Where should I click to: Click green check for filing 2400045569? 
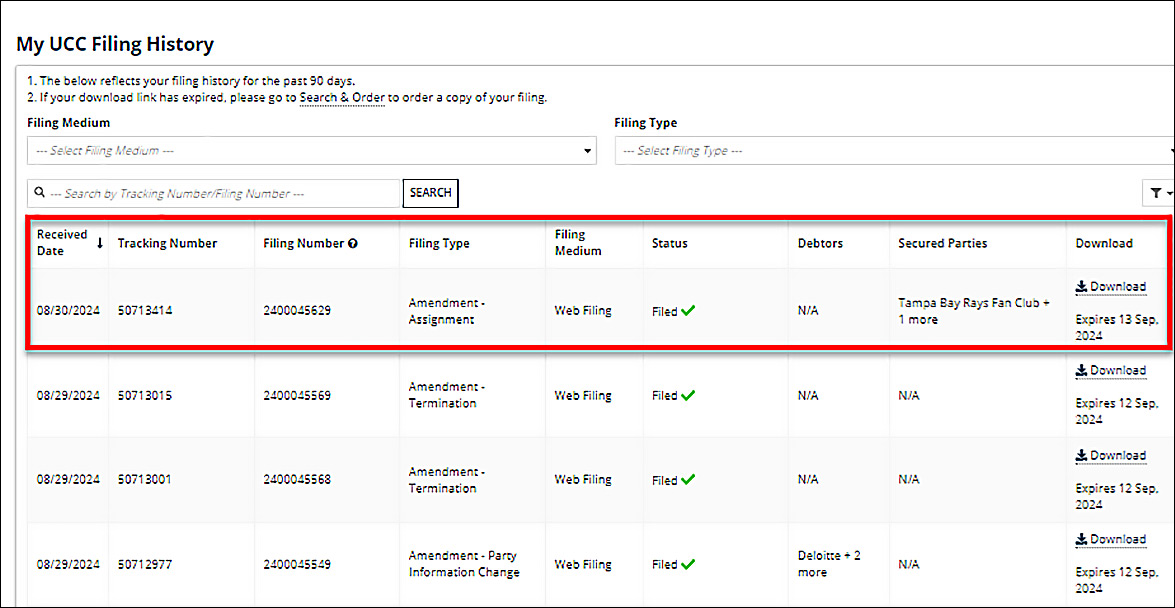coord(688,395)
